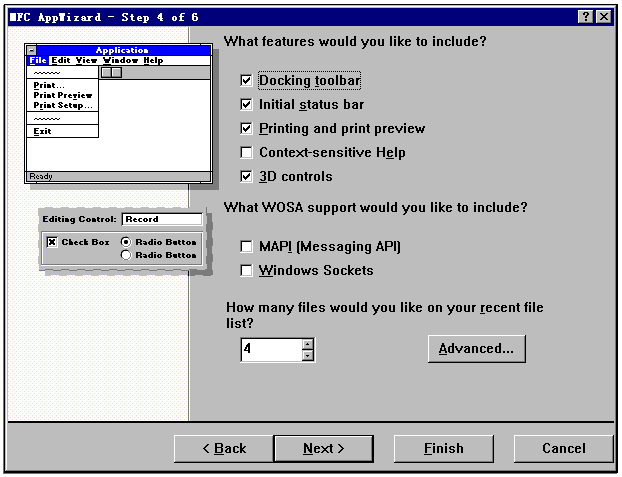Cancel the AppWizard dialog

tap(563, 448)
